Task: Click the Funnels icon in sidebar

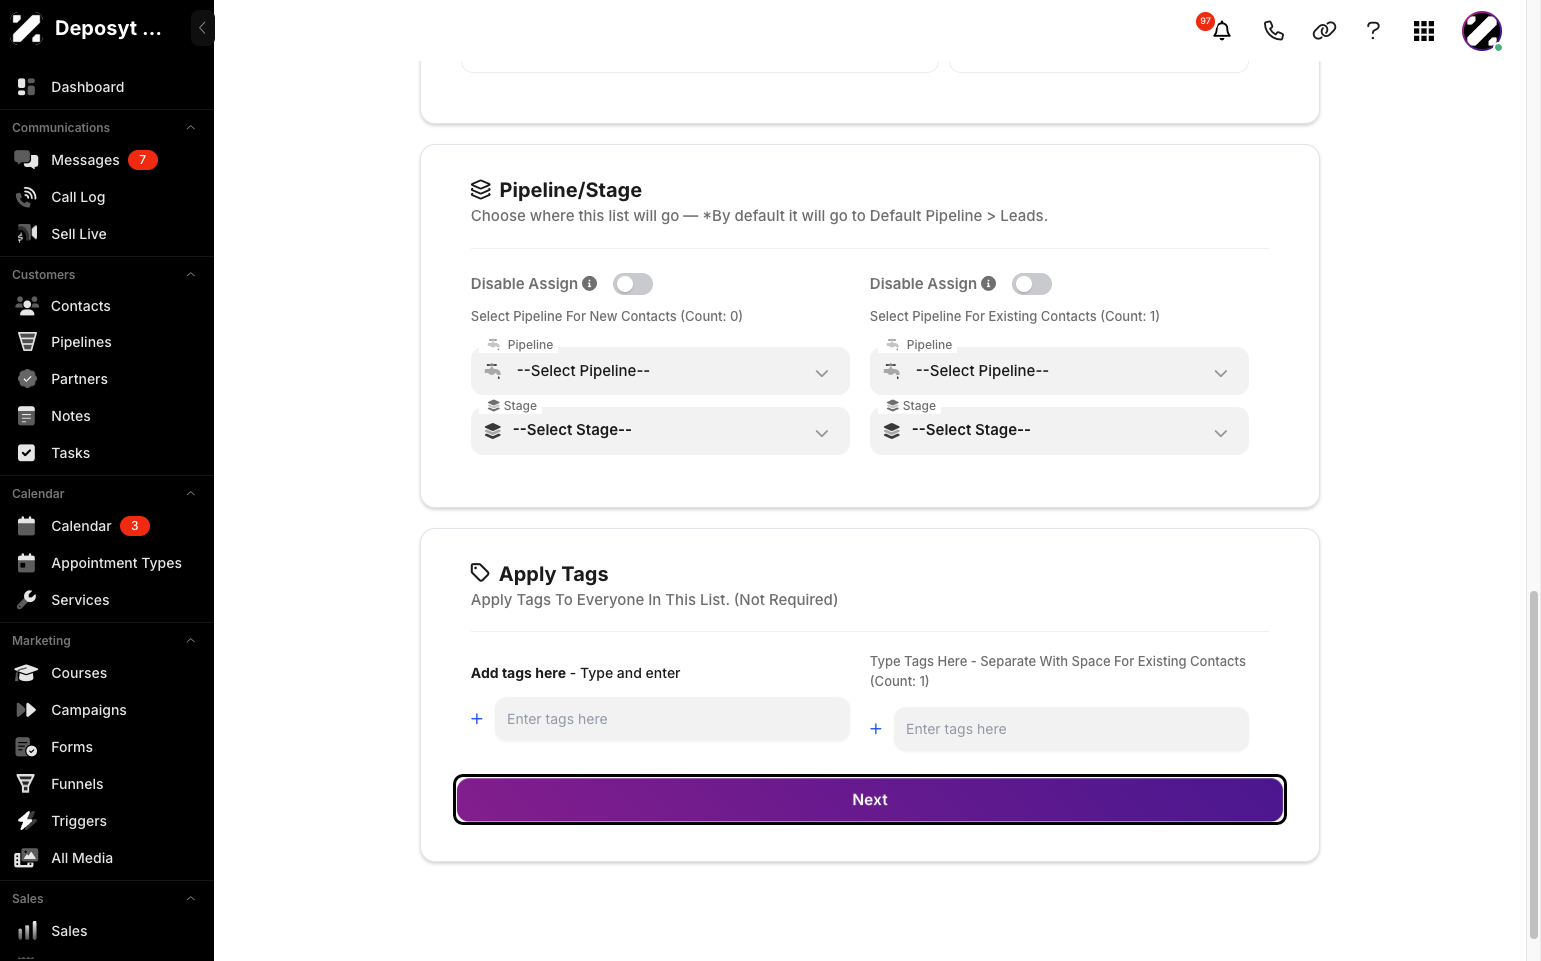Action: click(x=27, y=784)
